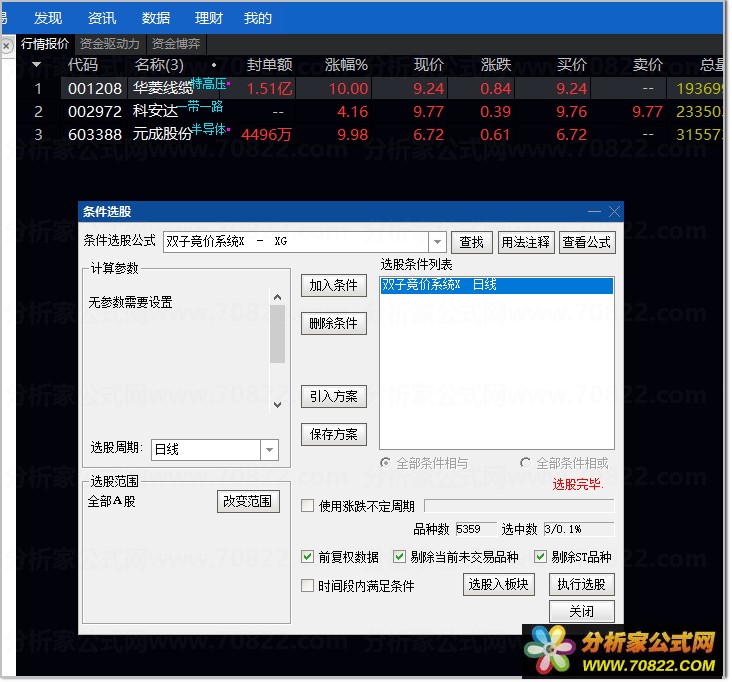Switch to the 行情报价 tab
This screenshot has height=682, width=732.
45,44
